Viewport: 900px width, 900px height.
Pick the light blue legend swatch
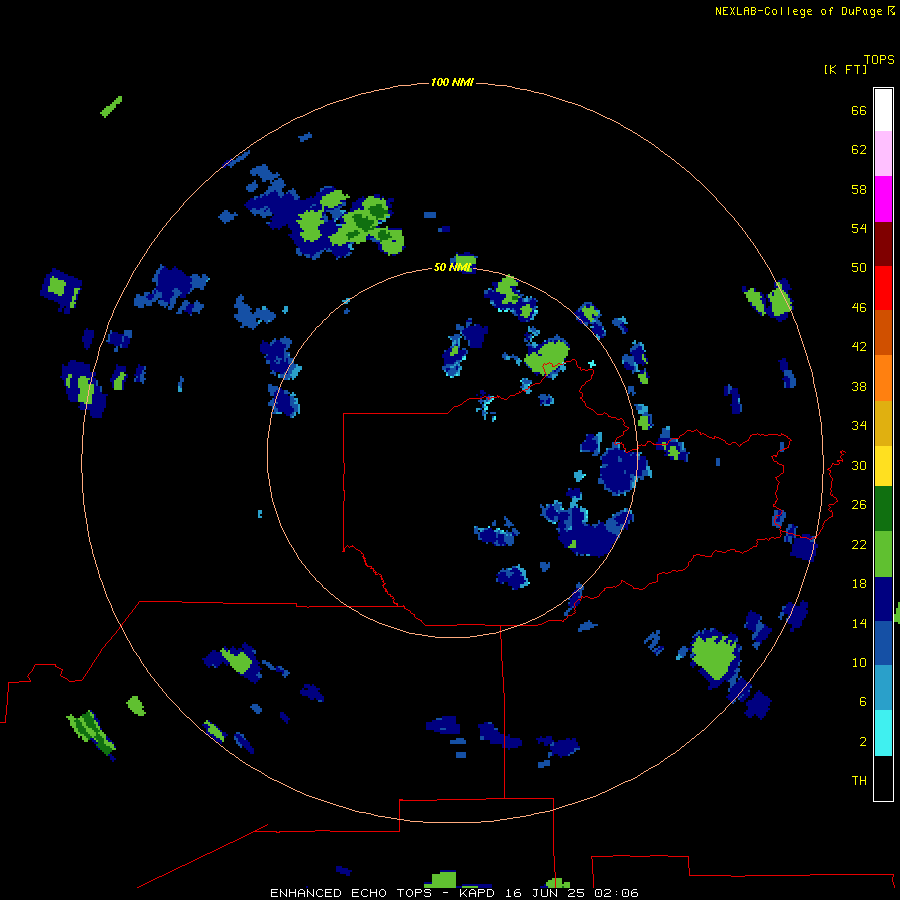pyautogui.click(x=883, y=688)
